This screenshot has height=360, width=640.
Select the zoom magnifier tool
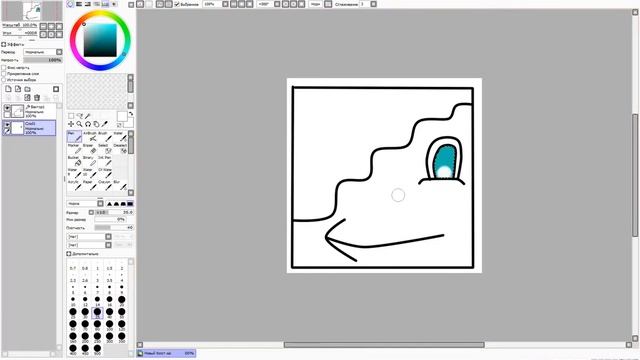coord(79,124)
